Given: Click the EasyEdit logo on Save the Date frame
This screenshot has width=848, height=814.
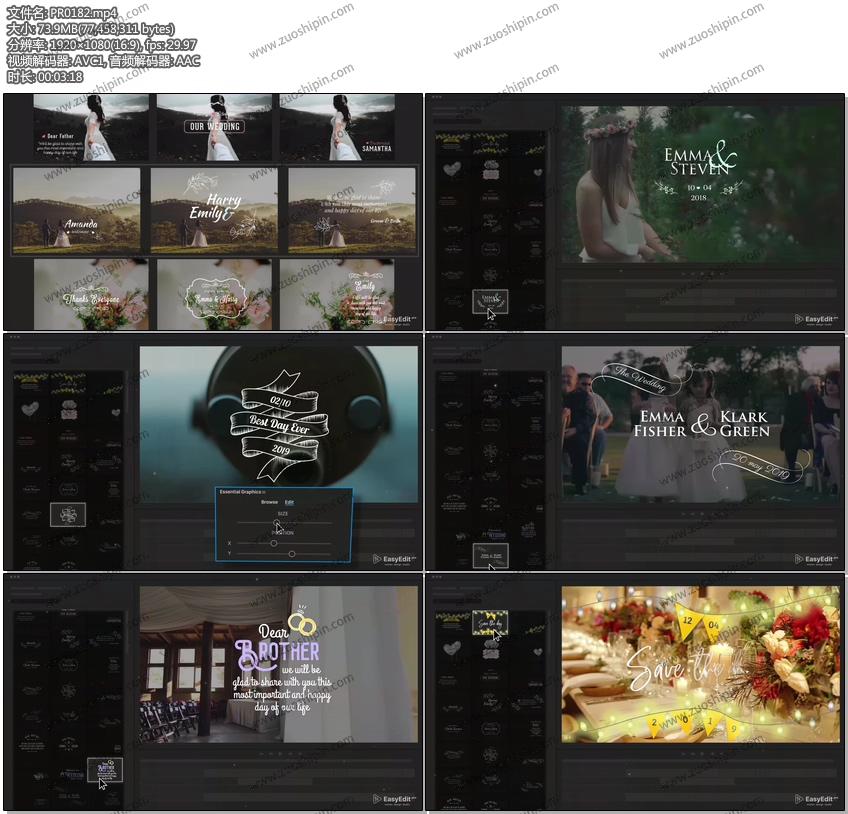Looking at the screenshot, I should 816,799.
